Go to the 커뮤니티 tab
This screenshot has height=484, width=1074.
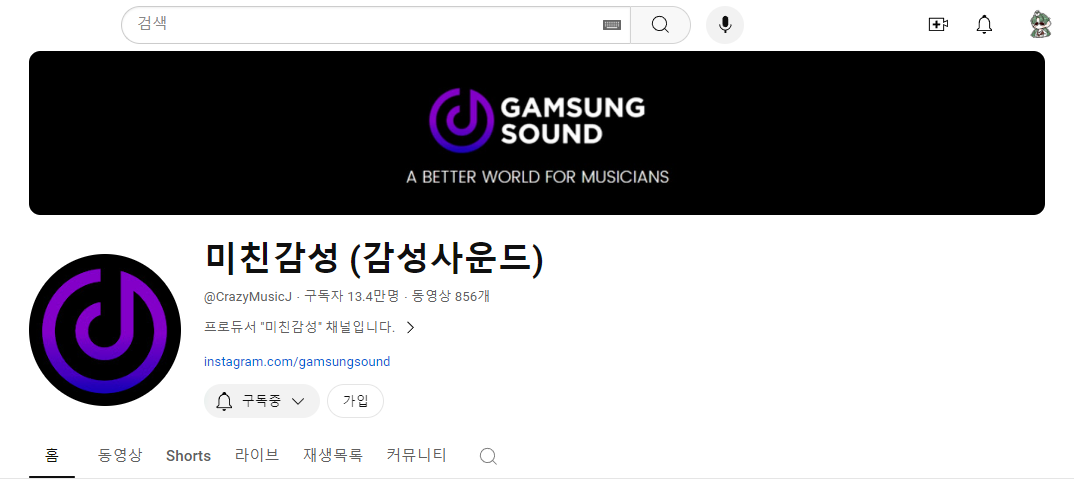click(x=416, y=455)
